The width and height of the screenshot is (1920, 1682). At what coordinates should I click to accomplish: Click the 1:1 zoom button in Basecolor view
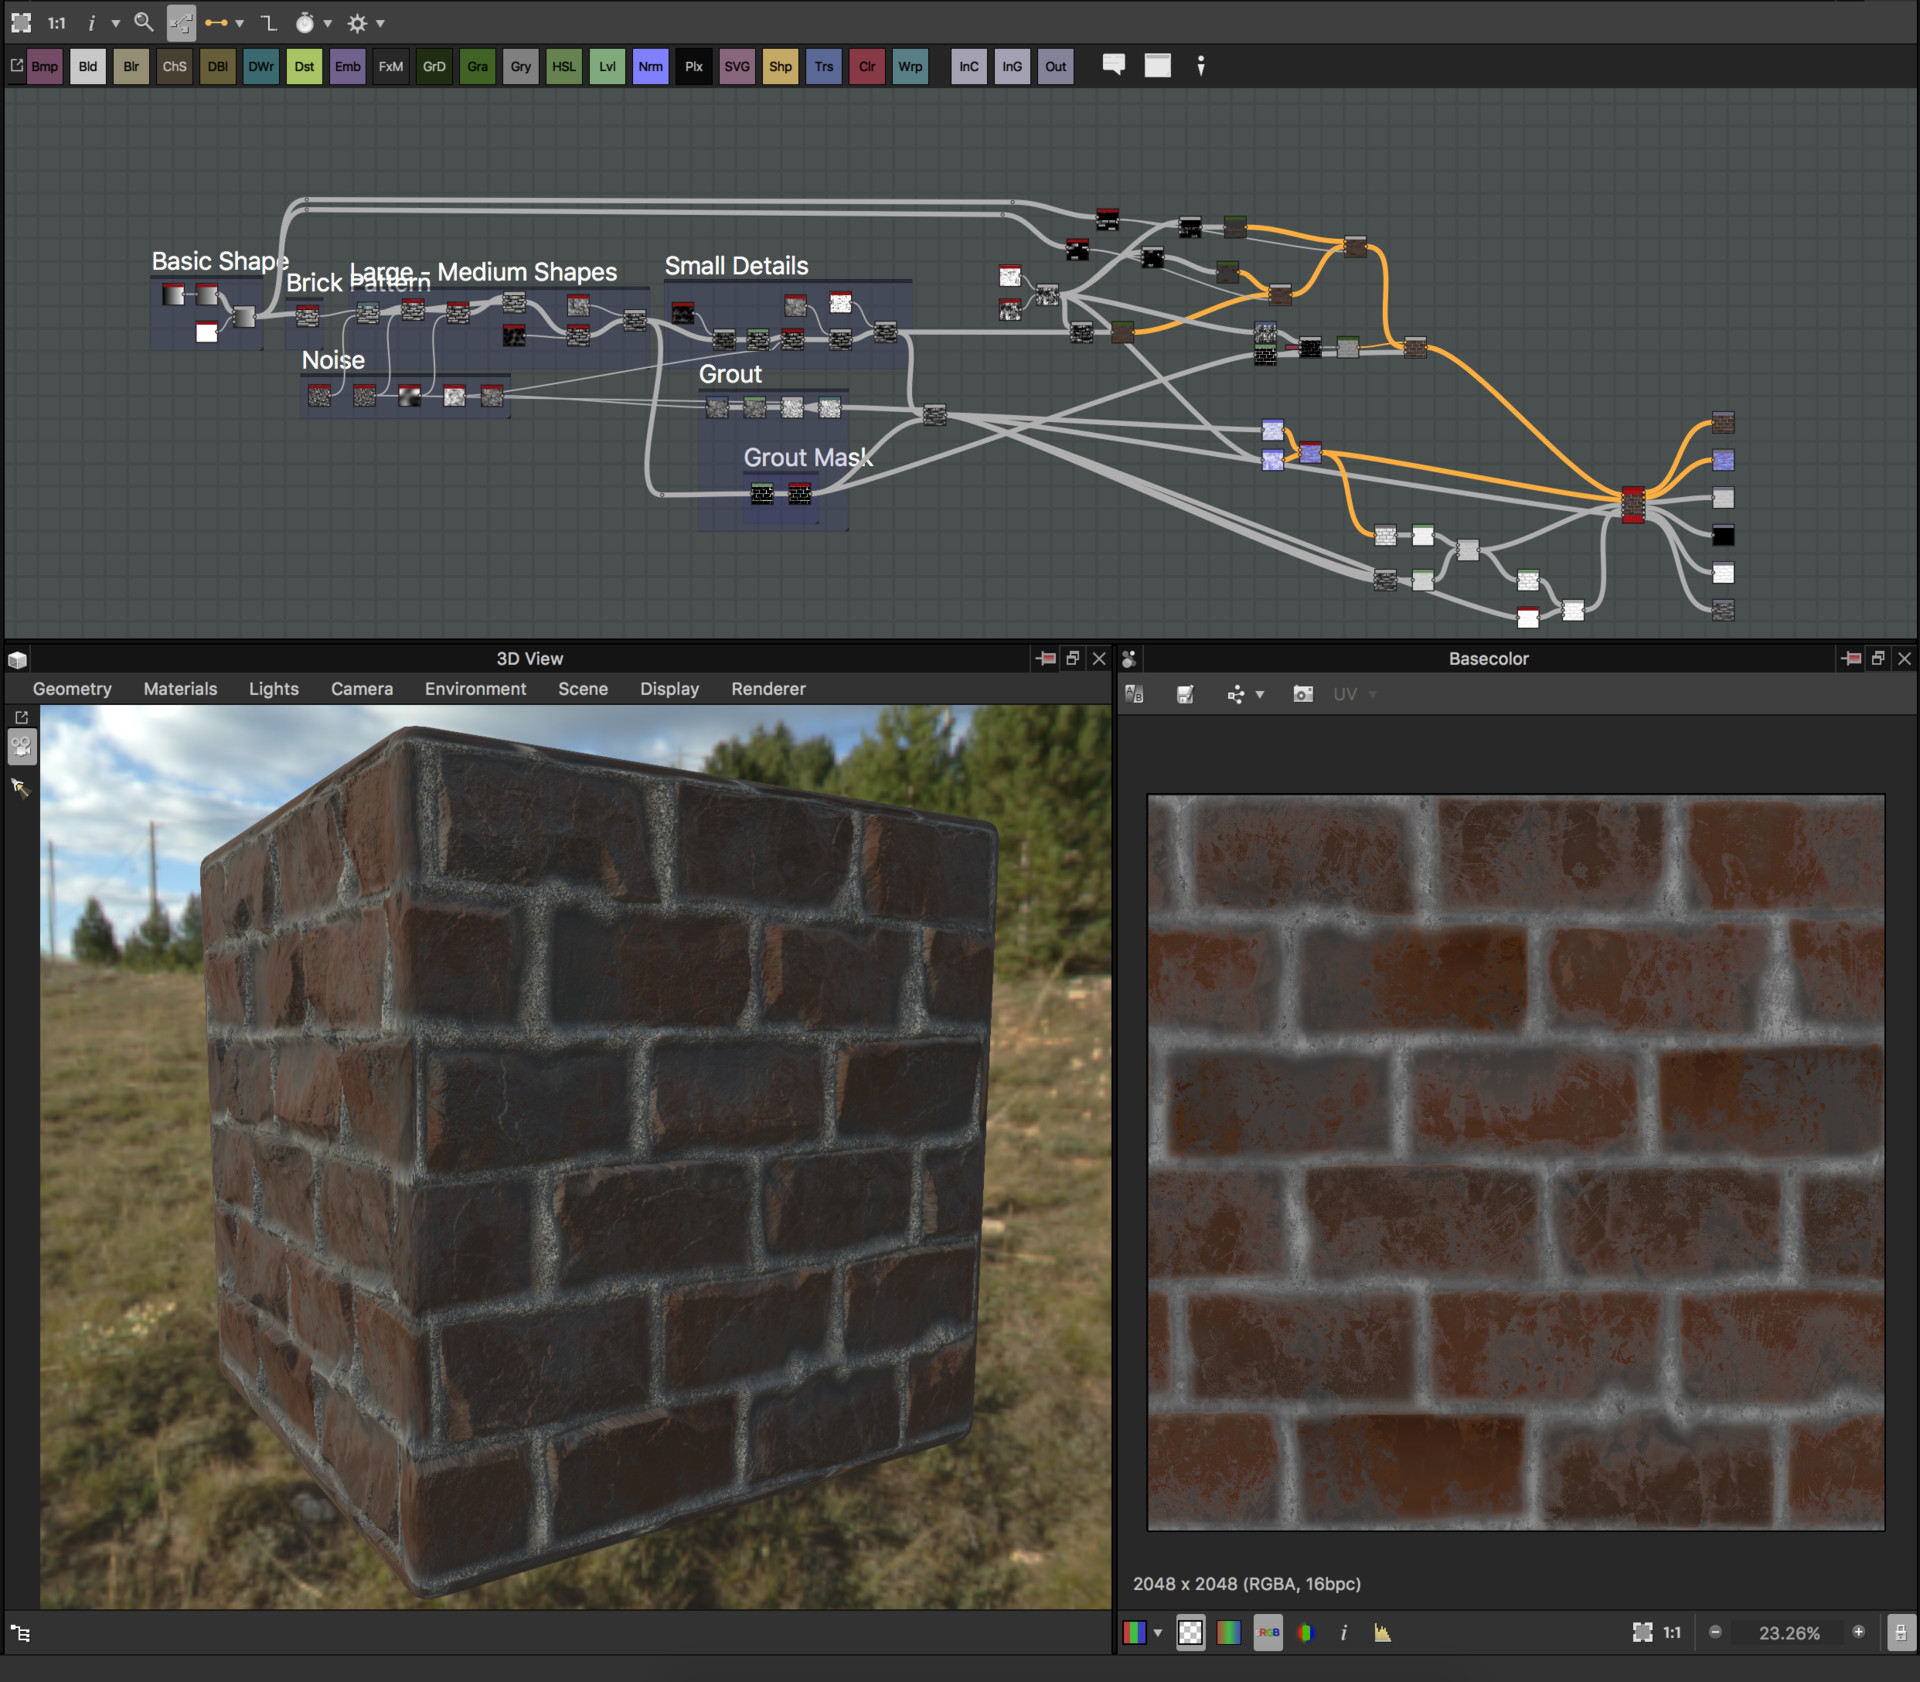coord(1672,1632)
